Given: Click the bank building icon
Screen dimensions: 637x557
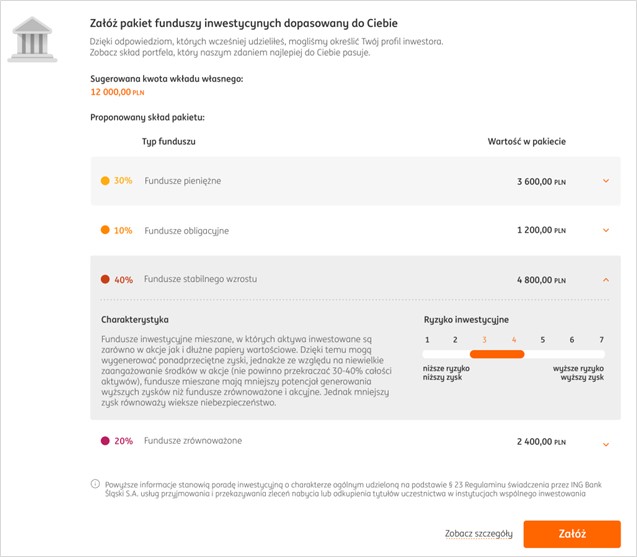Looking at the screenshot, I should click(x=33, y=38).
